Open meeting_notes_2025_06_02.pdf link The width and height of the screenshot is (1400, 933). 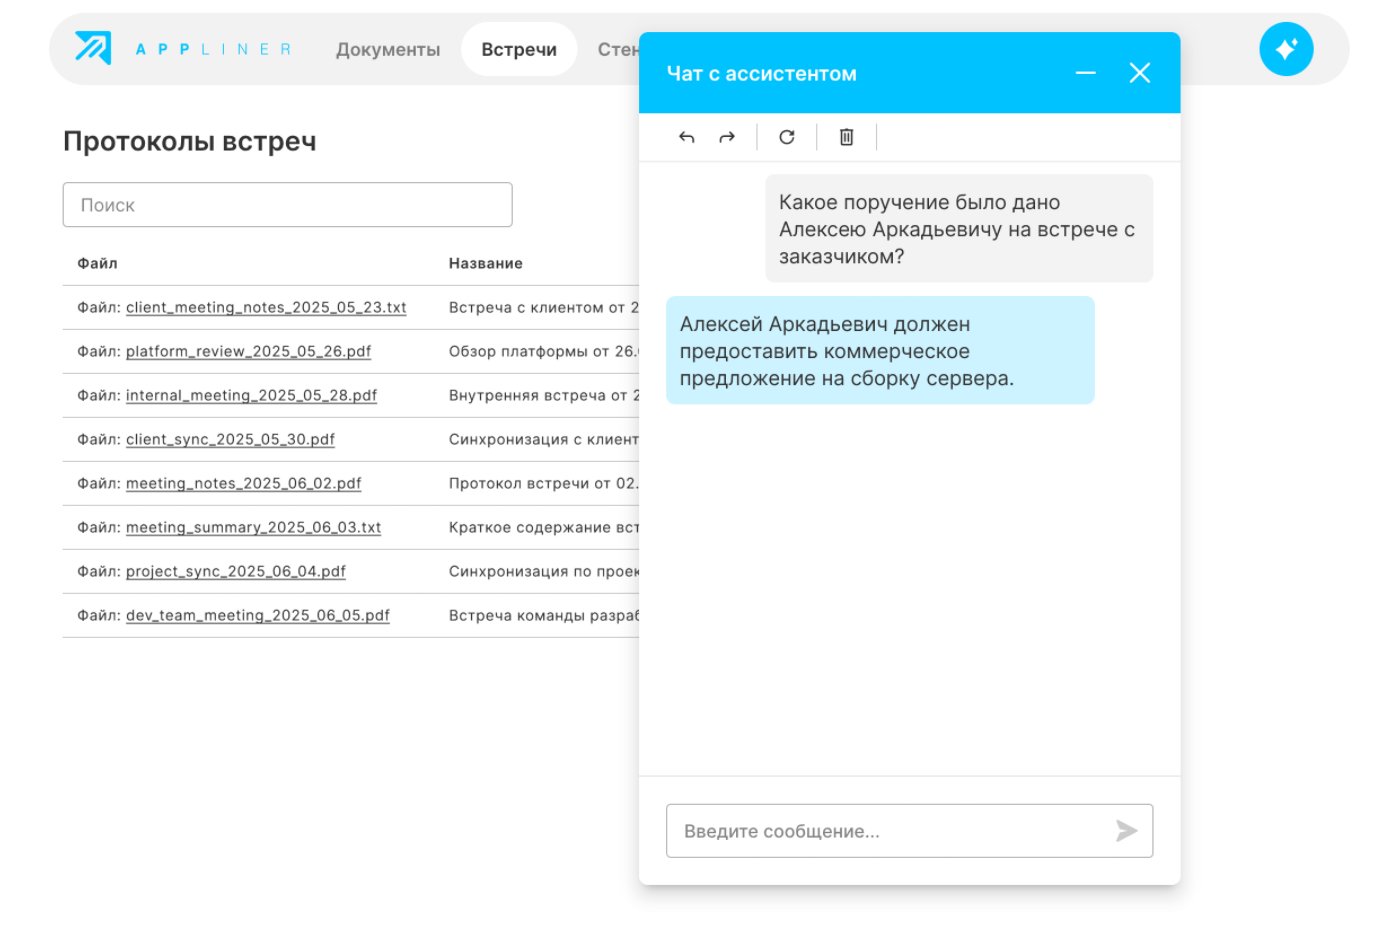point(243,484)
